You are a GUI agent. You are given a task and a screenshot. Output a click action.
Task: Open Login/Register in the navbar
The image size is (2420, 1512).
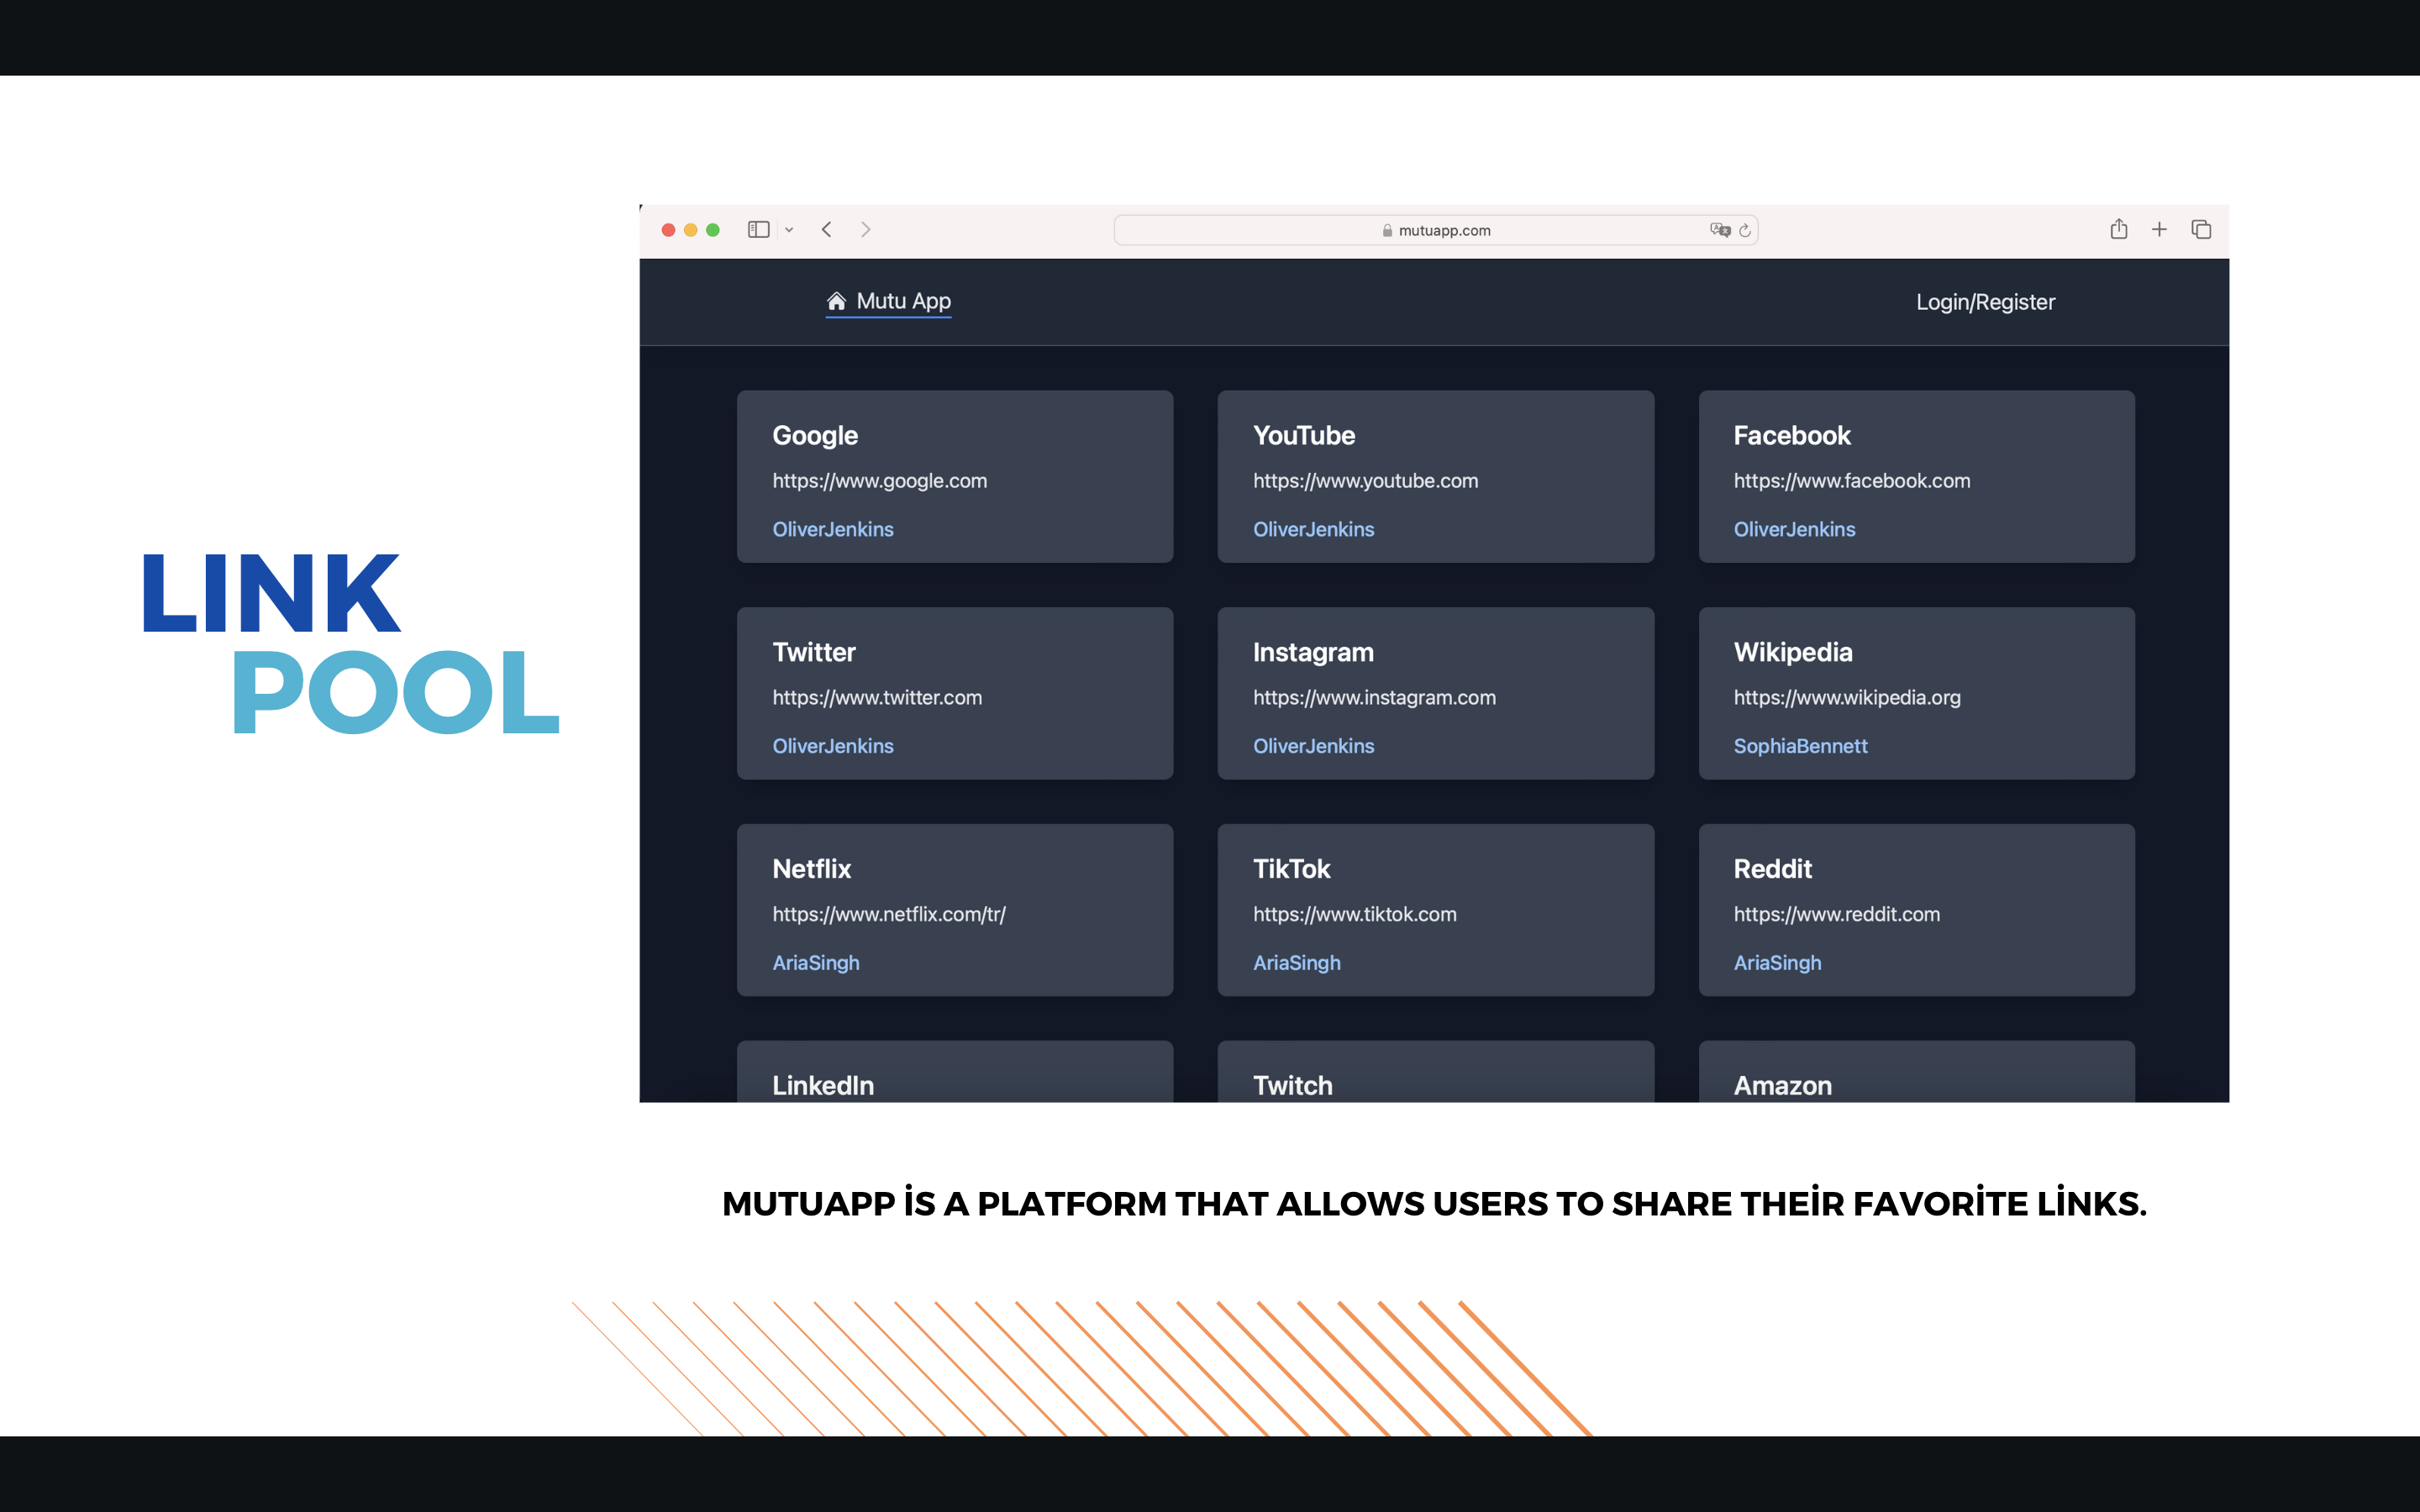coord(1985,302)
